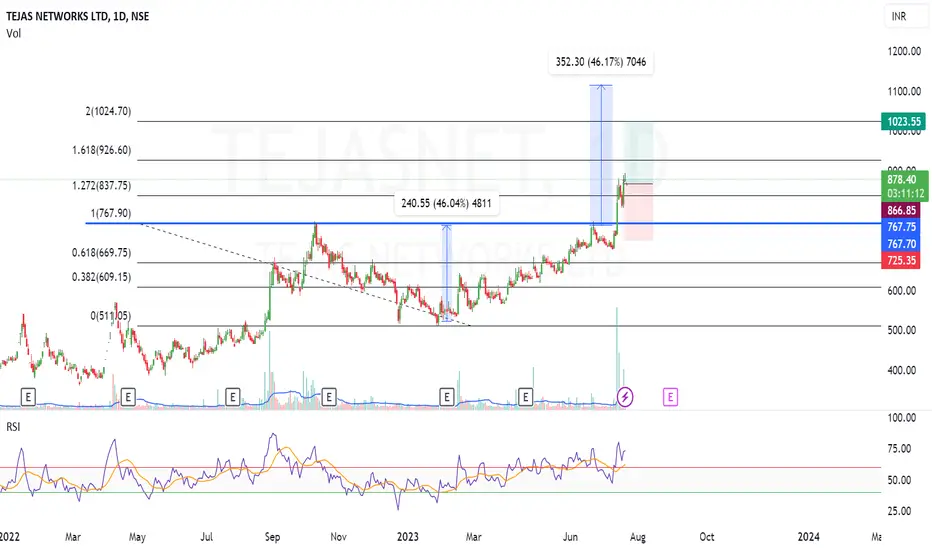Click the RSI 25.00 axis value
Screen dimensions: 932x550
coord(899,511)
